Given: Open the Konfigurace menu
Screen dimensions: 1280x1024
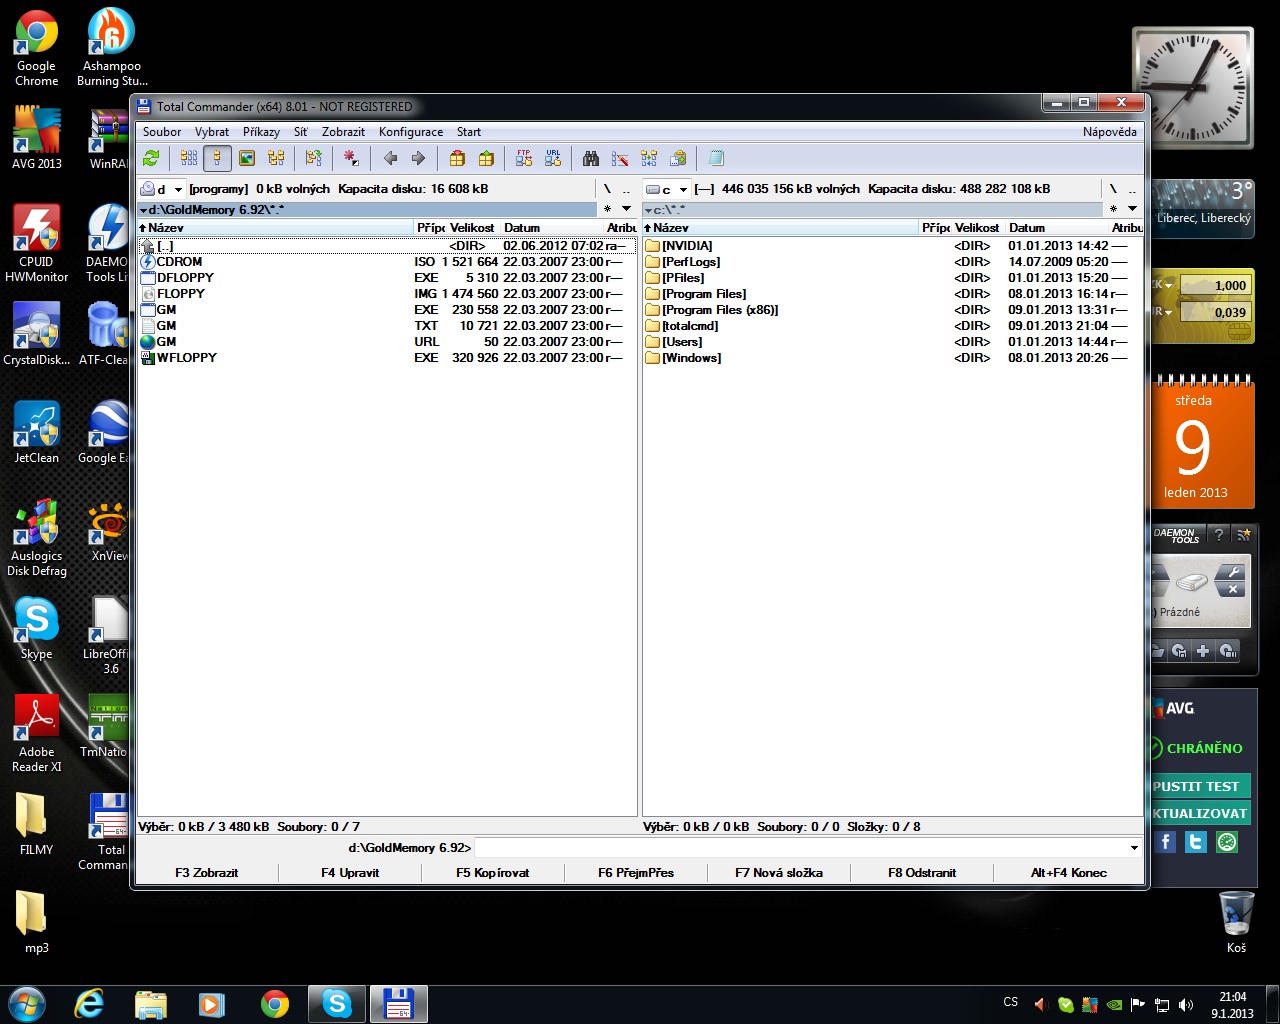Looking at the screenshot, I should [411, 132].
